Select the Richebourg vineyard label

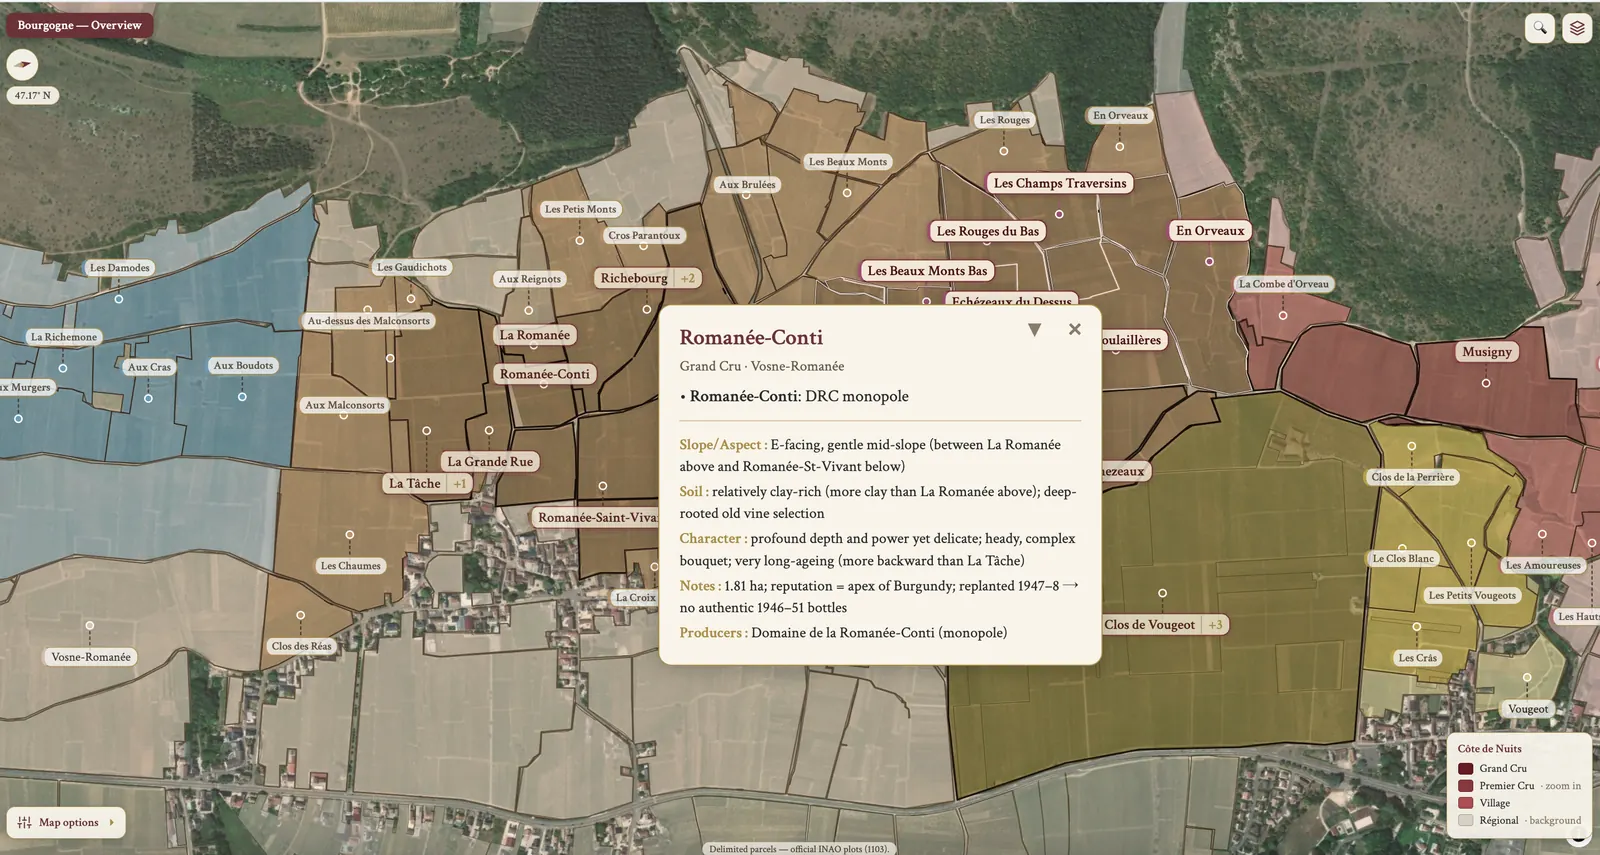(x=634, y=278)
